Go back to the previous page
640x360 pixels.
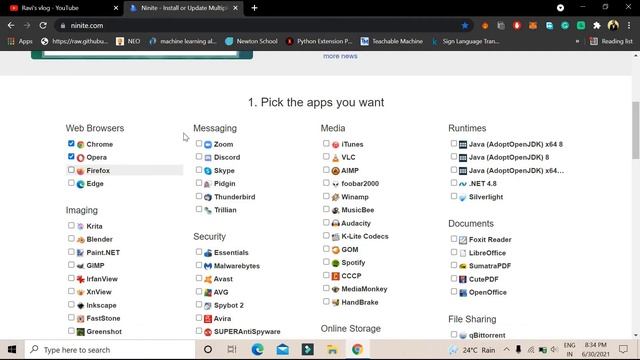(11, 25)
